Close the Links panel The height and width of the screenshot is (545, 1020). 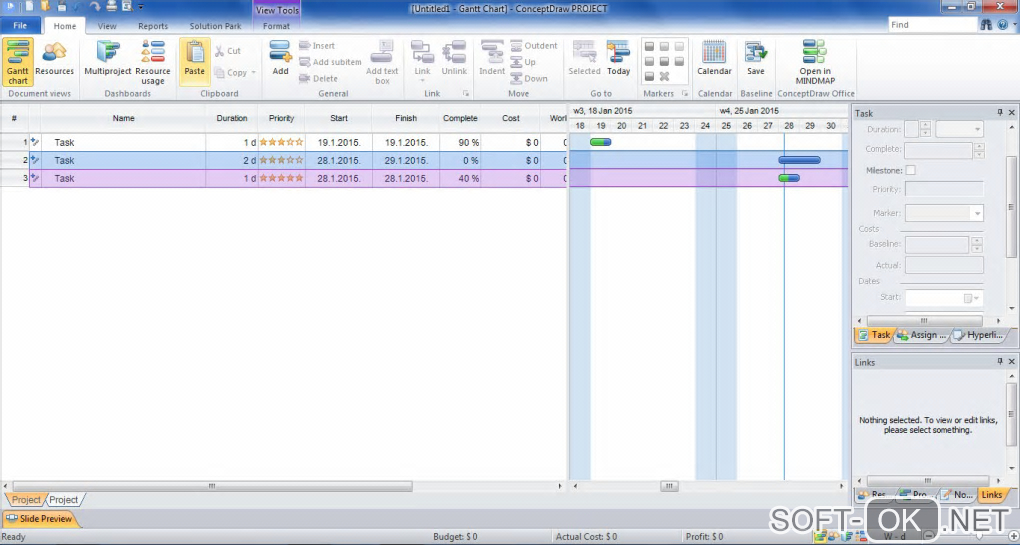(1012, 362)
